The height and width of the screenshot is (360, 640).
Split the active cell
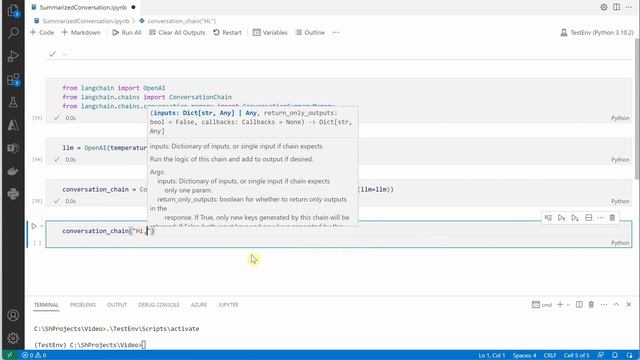589,218
